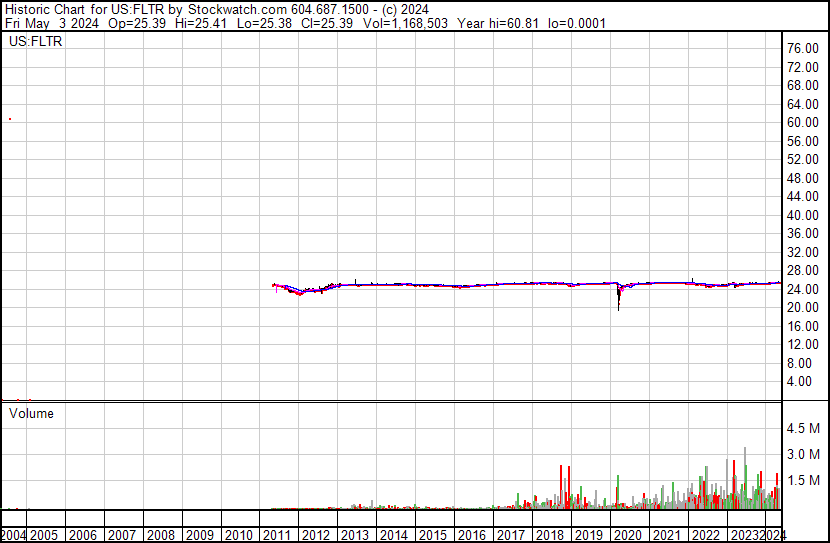Screen dimensions: 830x543
Task: Click the 32.00 price axis label
Action: 803,252
